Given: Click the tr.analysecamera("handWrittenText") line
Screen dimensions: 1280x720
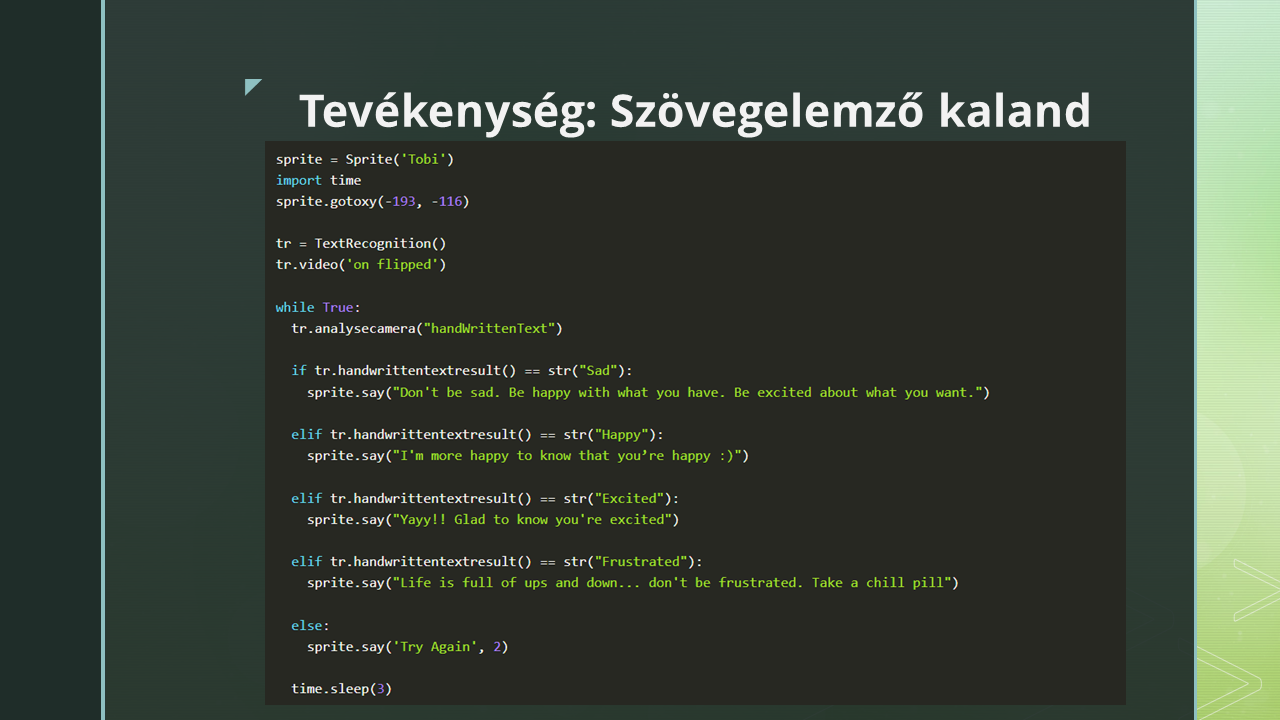Looking at the screenshot, I should (427, 328).
